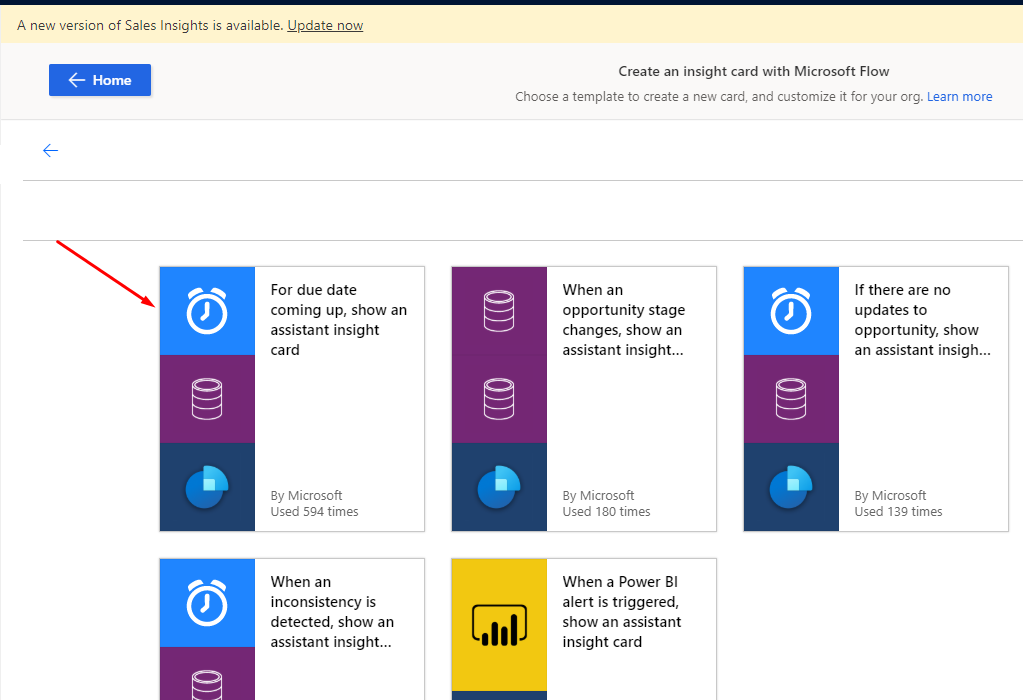Select the alarm clock icon on the due date template
Viewport: 1023px width, 700px height.
(x=207, y=311)
